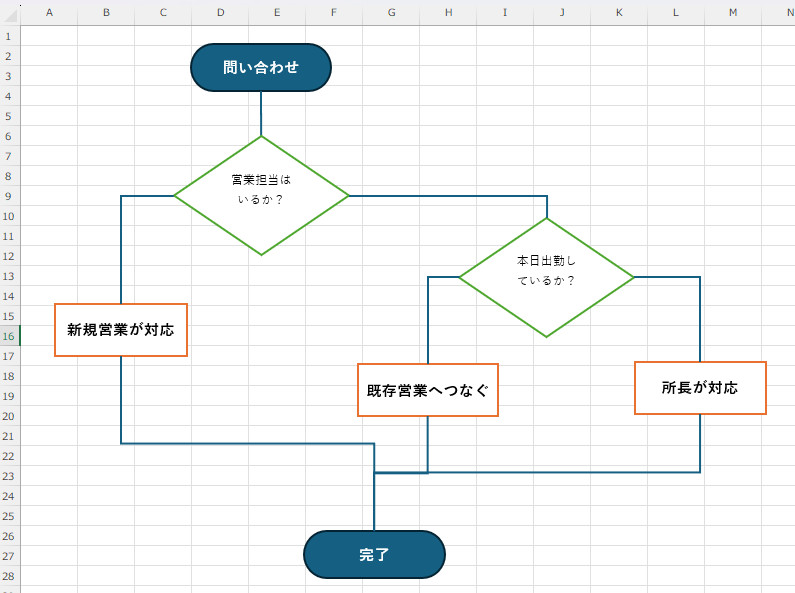The width and height of the screenshot is (795, 593).
Task: Click the 新規営業が対応 process box
Action: click(x=121, y=330)
